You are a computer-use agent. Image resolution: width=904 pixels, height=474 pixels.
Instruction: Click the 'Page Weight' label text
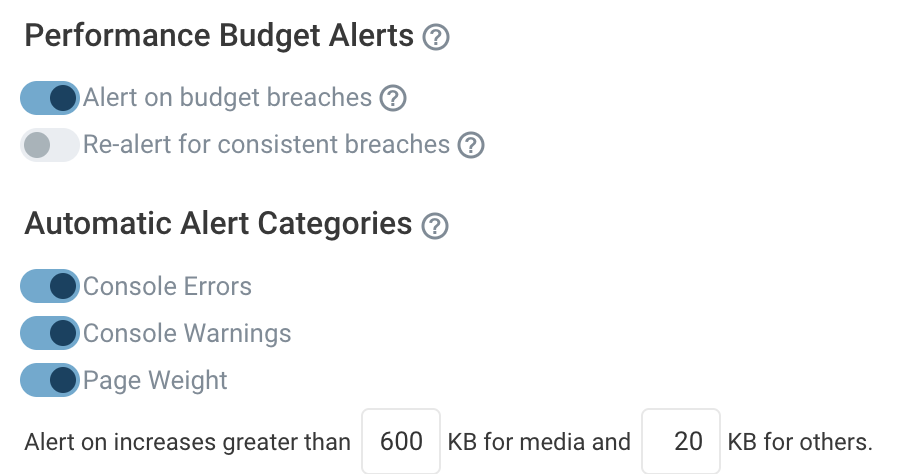[155, 380]
